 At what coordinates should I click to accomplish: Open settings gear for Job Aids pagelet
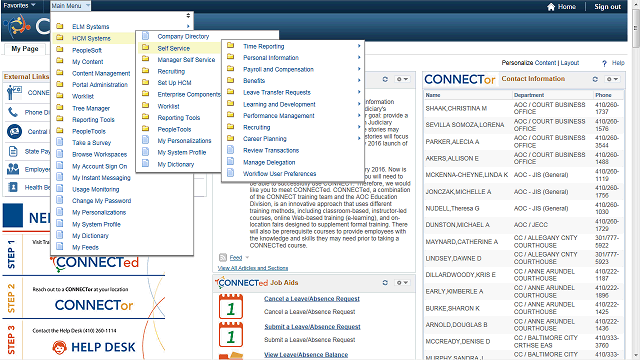point(402,282)
